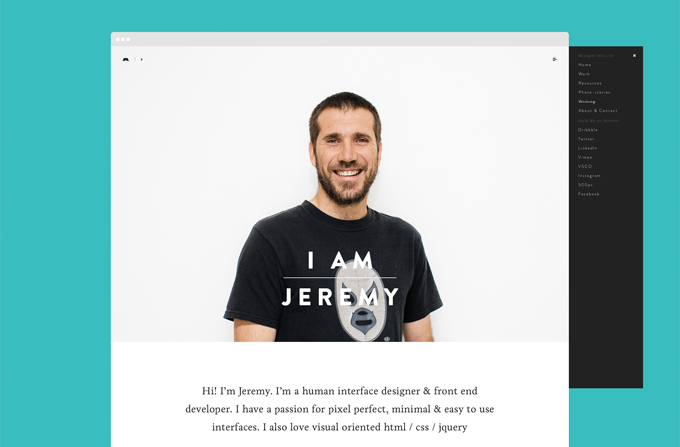The image size is (680, 447).
Task: Visit the Dribbble profile link
Action: pyautogui.click(x=588, y=130)
